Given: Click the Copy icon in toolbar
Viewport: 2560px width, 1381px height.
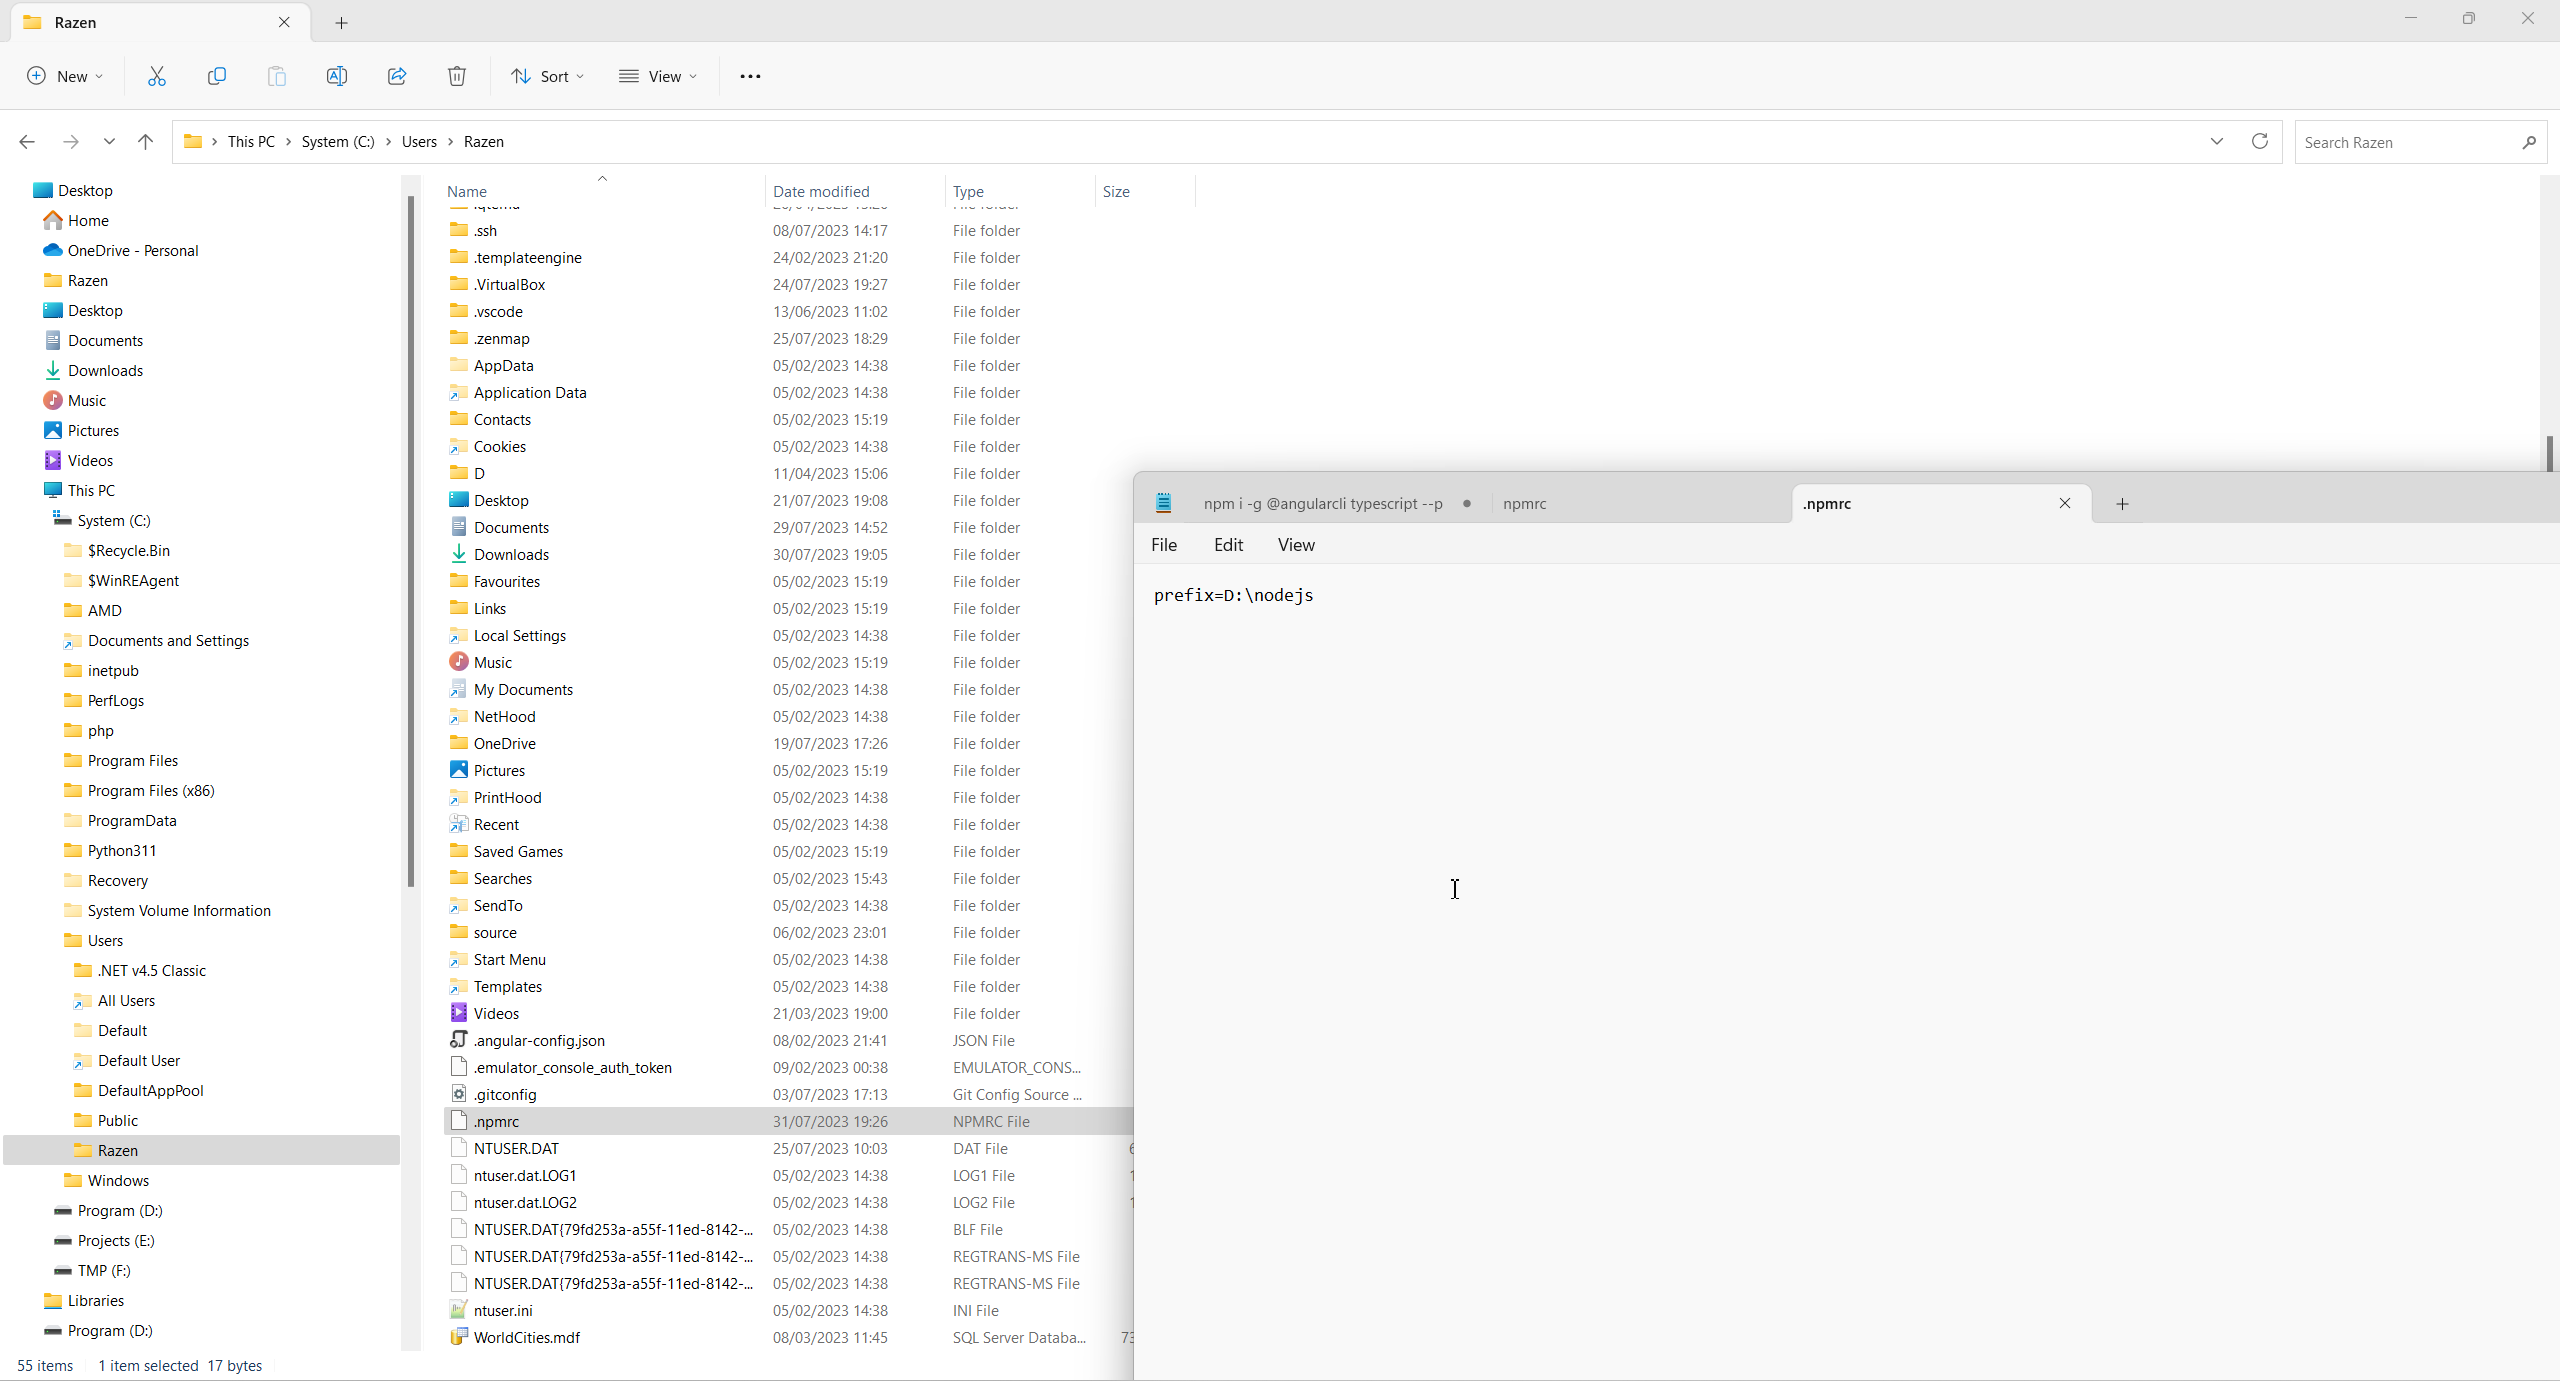Looking at the screenshot, I should pyautogui.click(x=217, y=76).
